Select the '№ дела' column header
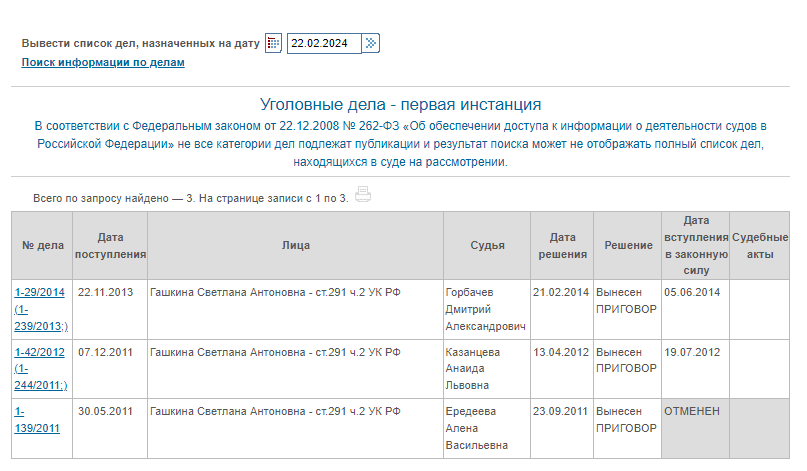 pos(43,246)
